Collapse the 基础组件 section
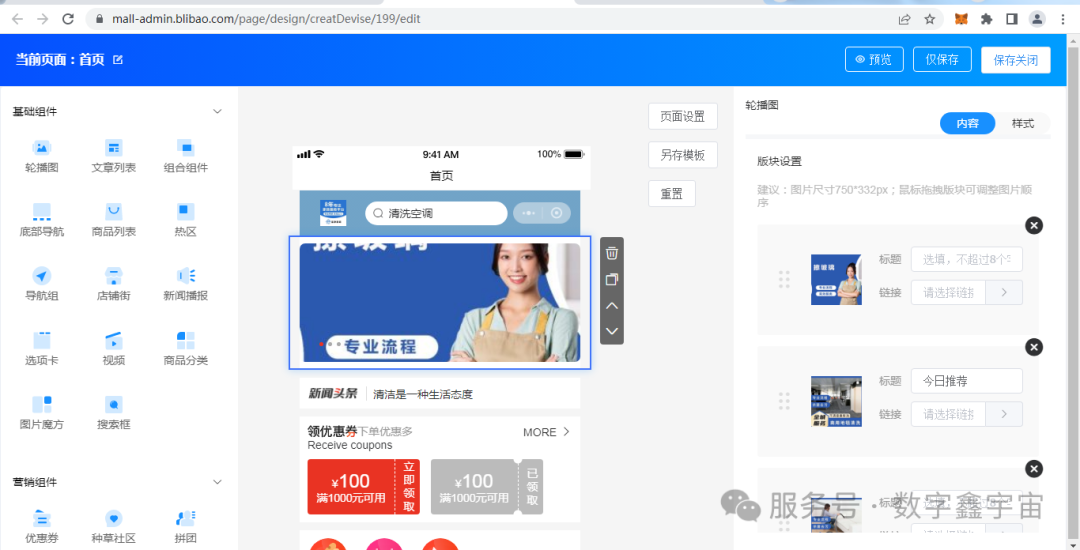 (x=217, y=112)
